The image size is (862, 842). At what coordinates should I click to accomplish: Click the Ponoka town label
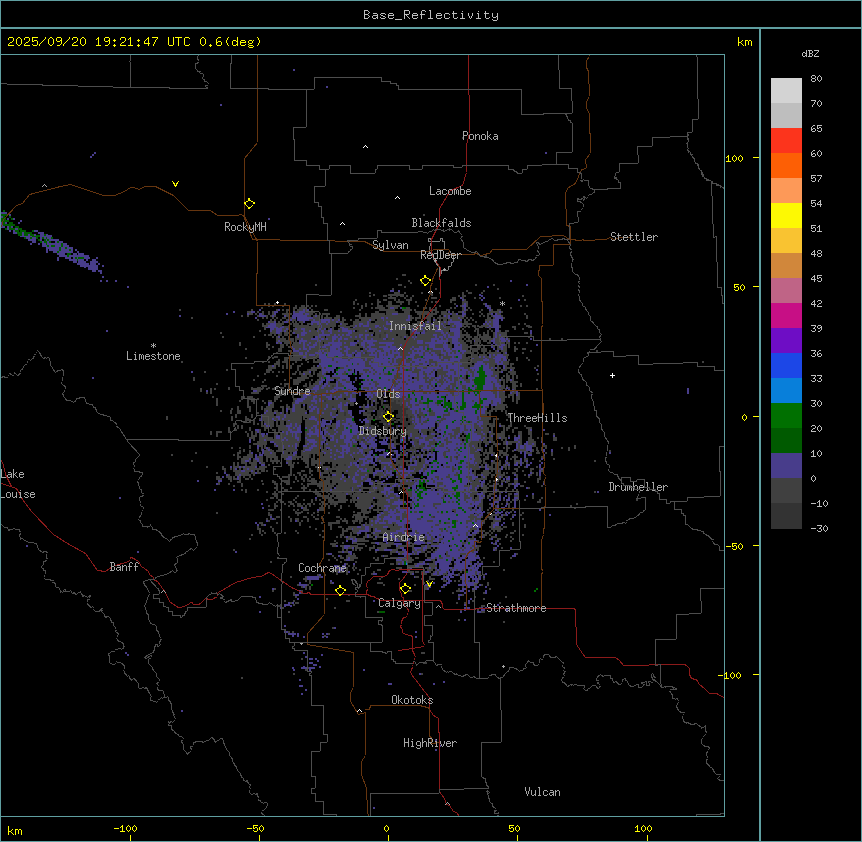point(480,136)
